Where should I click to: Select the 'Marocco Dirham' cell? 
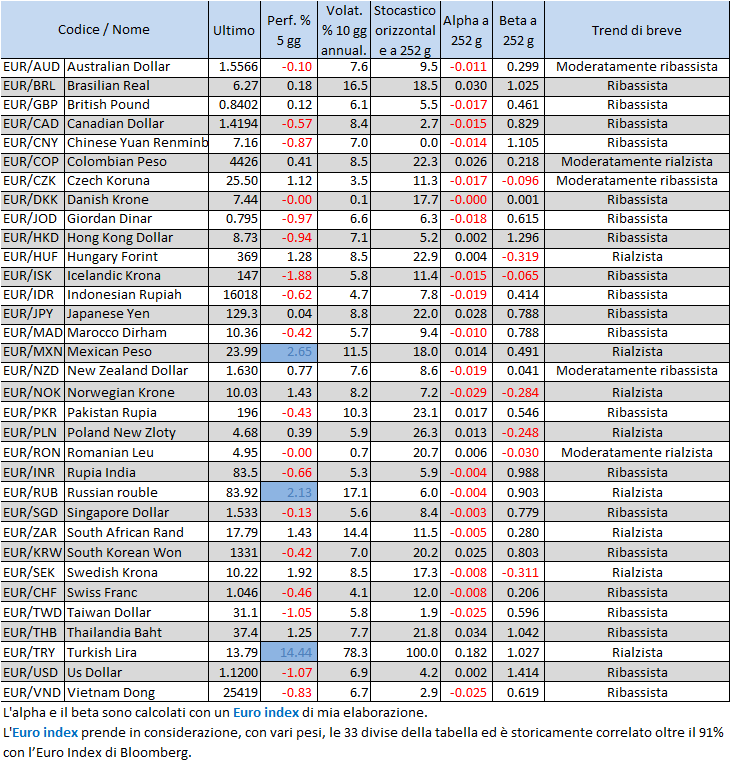click(137, 332)
